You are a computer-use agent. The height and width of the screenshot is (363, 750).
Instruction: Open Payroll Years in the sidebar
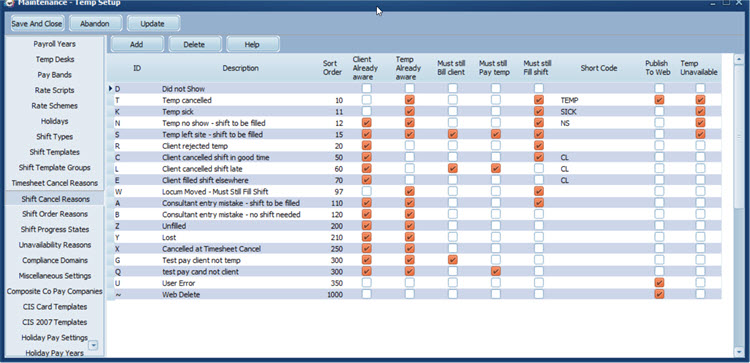pos(55,44)
